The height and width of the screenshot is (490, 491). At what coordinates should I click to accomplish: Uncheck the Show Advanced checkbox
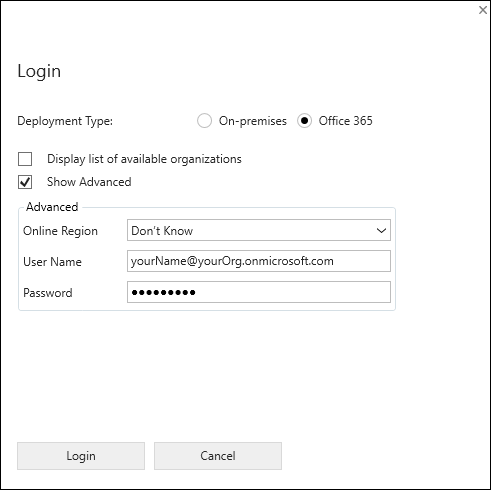[x=25, y=182]
